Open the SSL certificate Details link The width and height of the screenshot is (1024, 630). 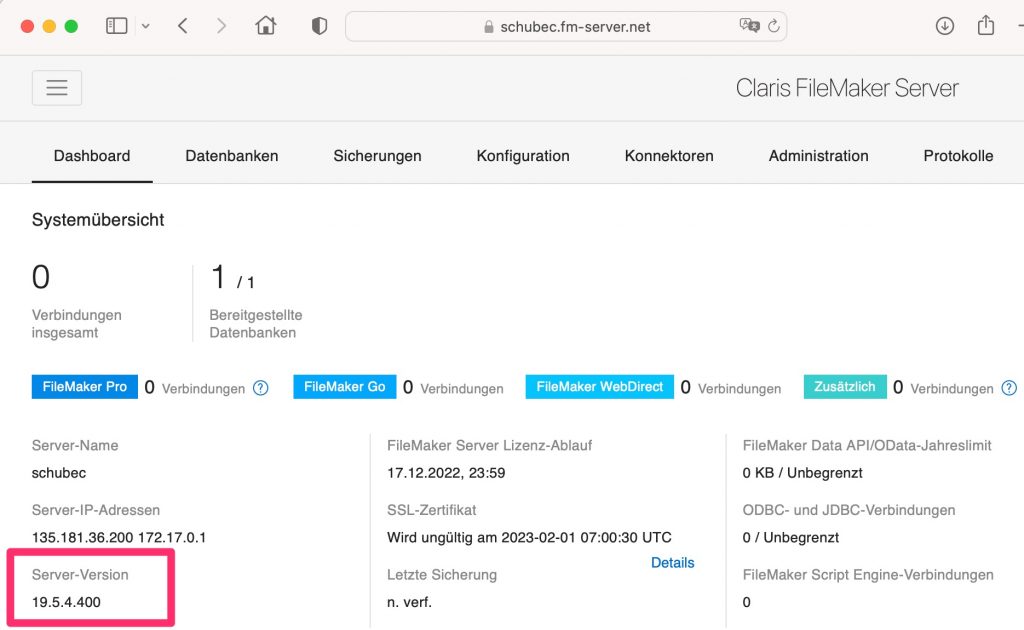[x=673, y=563]
